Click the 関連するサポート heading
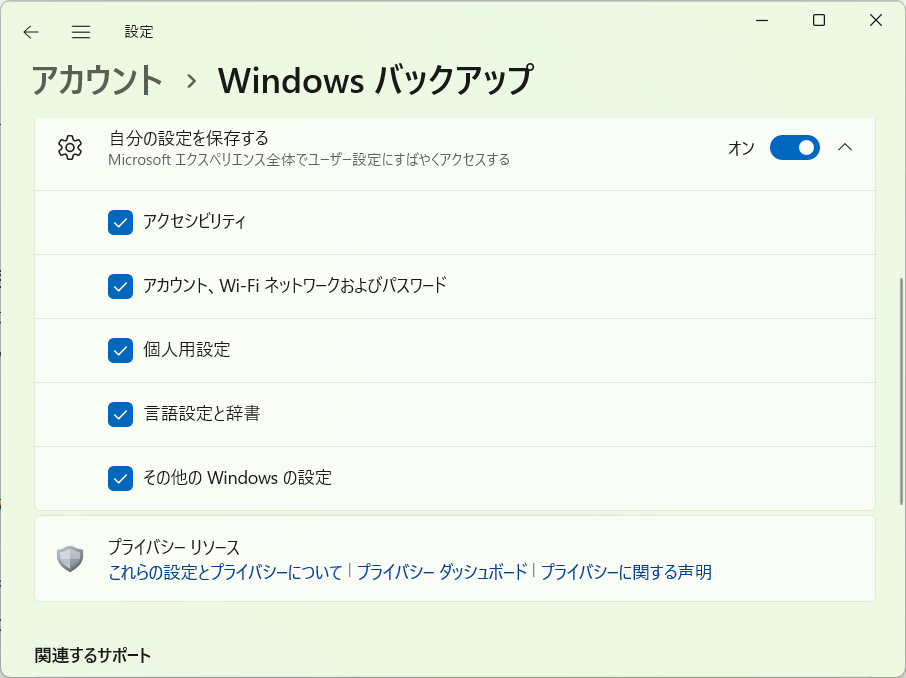The height and width of the screenshot is (678, 906). click(92, 655)
